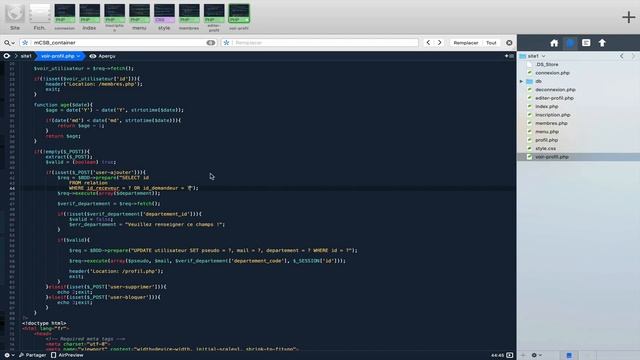Click the Partager share button

(32, 355)
